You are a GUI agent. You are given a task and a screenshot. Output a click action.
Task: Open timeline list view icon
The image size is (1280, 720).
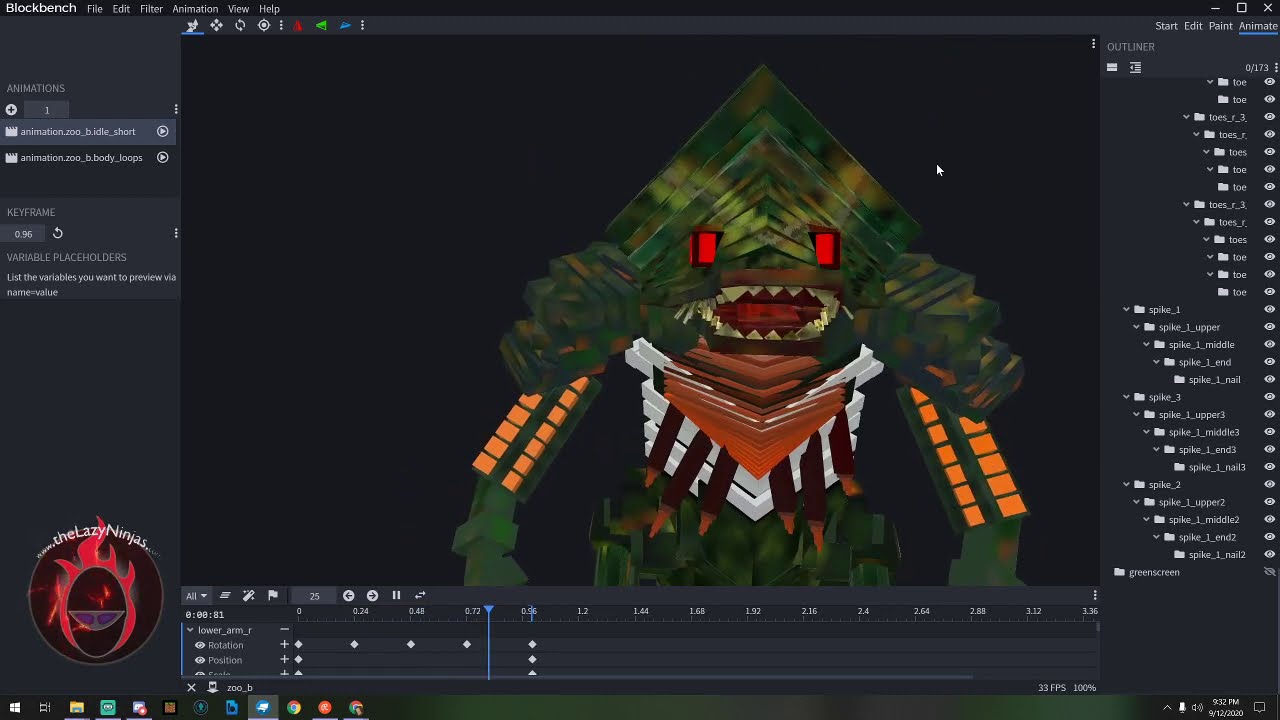pyautogui.click(x=225, y=595)
